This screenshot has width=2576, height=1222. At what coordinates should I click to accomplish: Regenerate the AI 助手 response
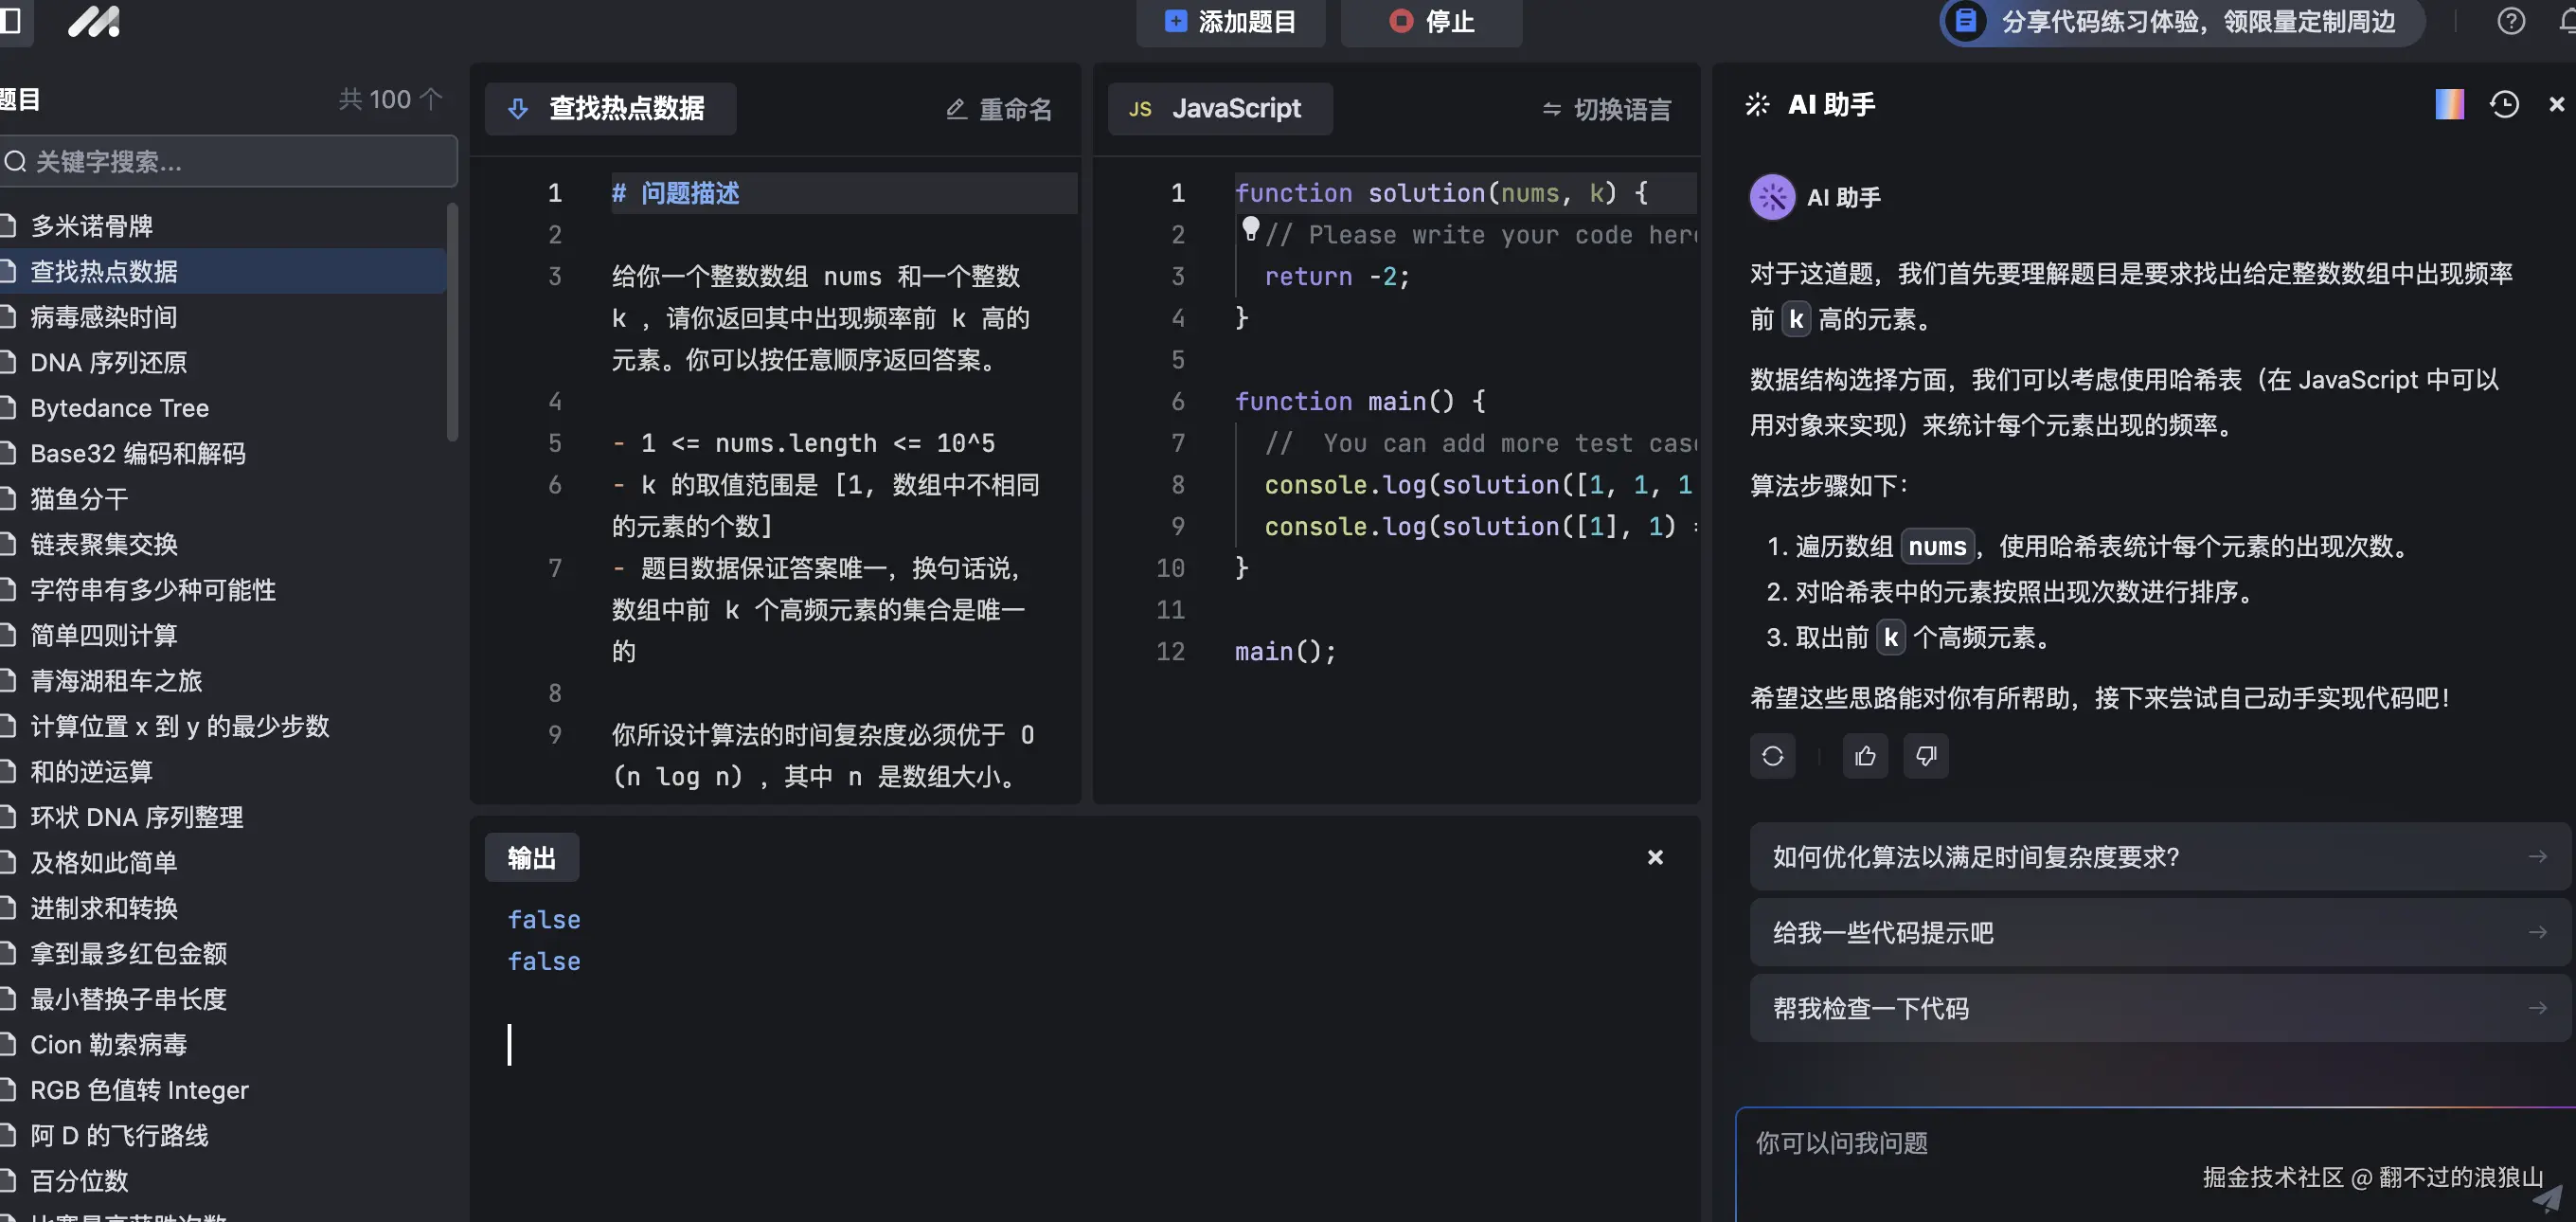point(1772,756)
